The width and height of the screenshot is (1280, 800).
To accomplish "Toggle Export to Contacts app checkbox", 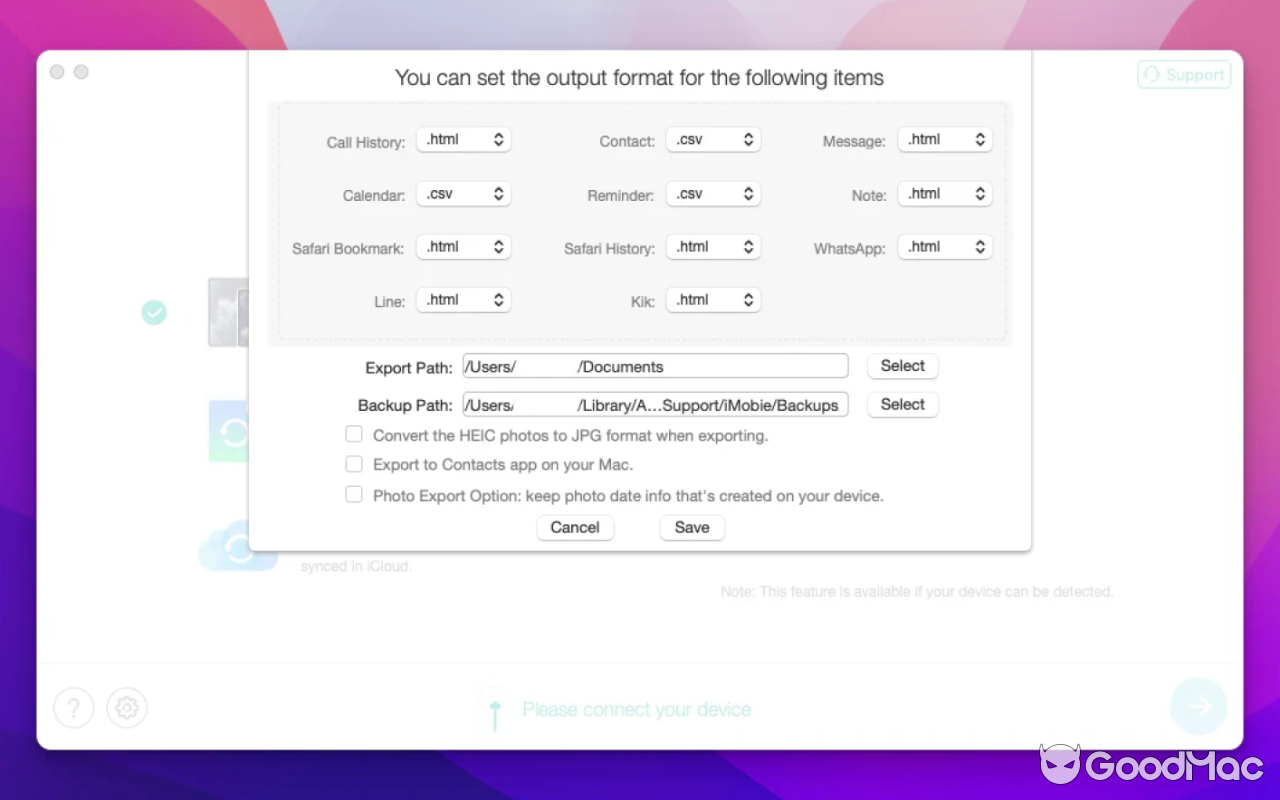I will coord(354,464).
